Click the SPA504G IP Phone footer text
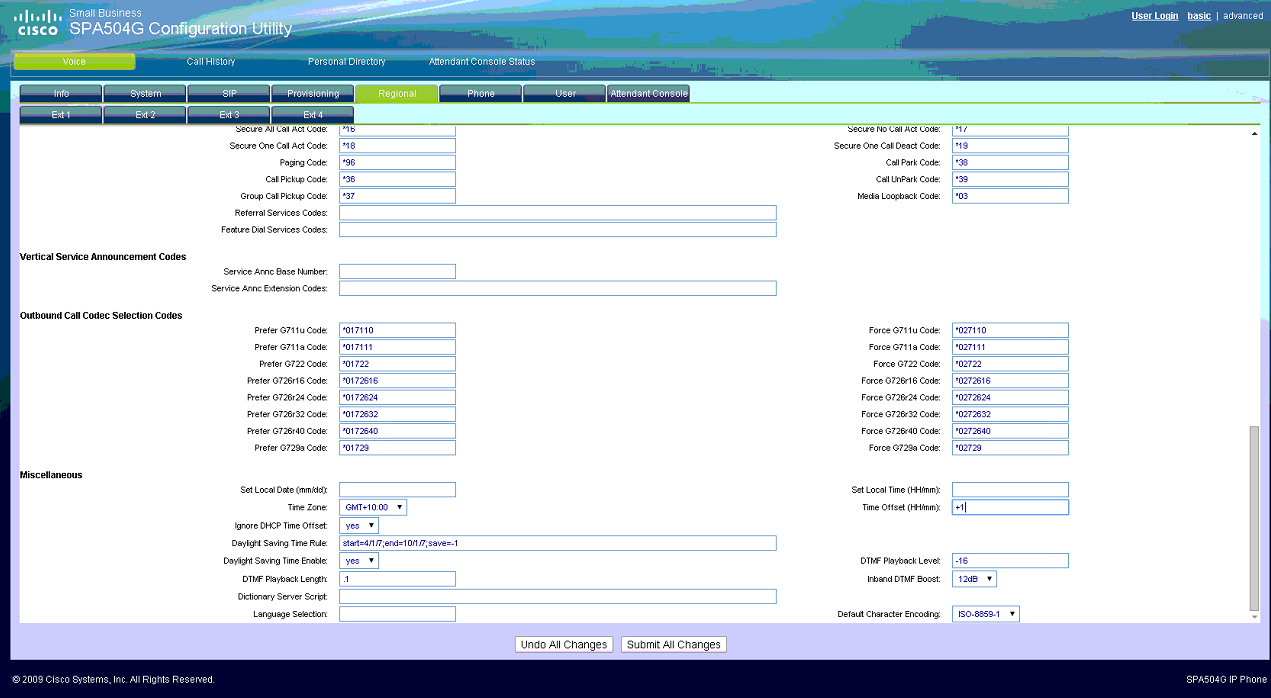 coord(1224,680)
